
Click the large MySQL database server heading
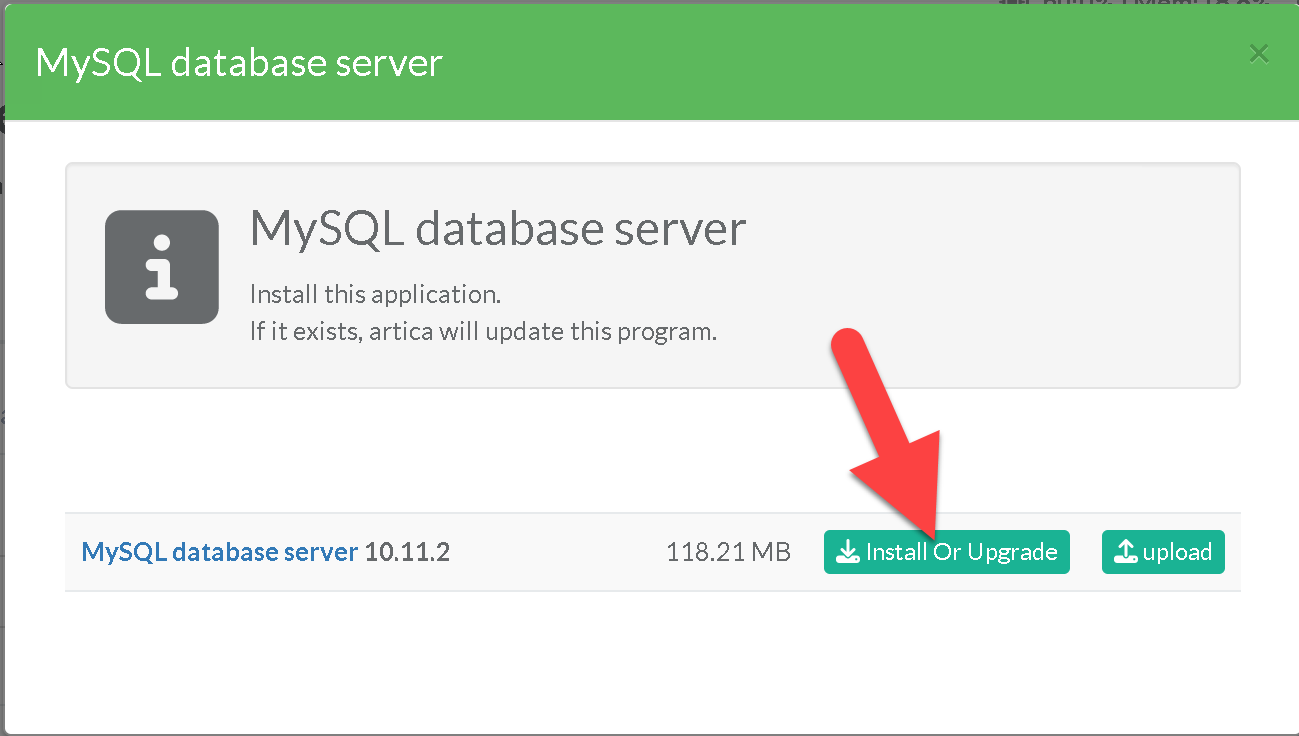(x=497, y=229)
